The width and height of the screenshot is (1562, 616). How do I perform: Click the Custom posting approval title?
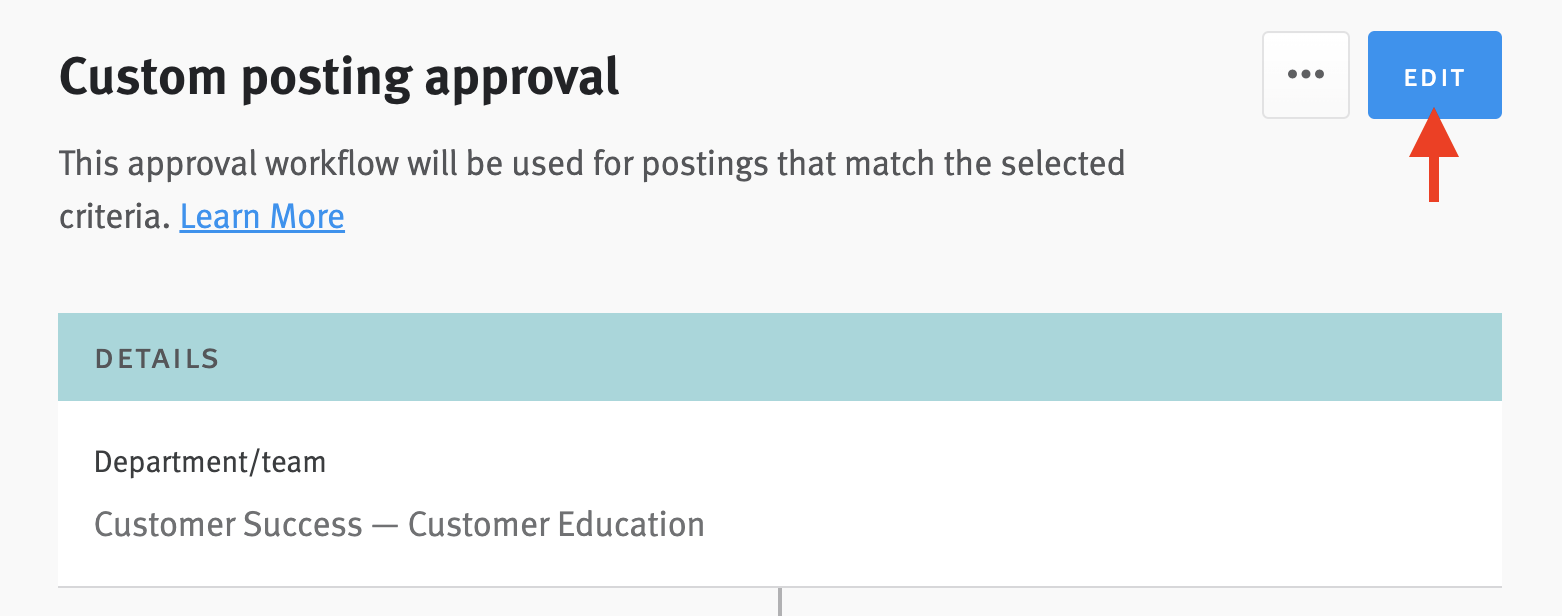tap(339, 75)
